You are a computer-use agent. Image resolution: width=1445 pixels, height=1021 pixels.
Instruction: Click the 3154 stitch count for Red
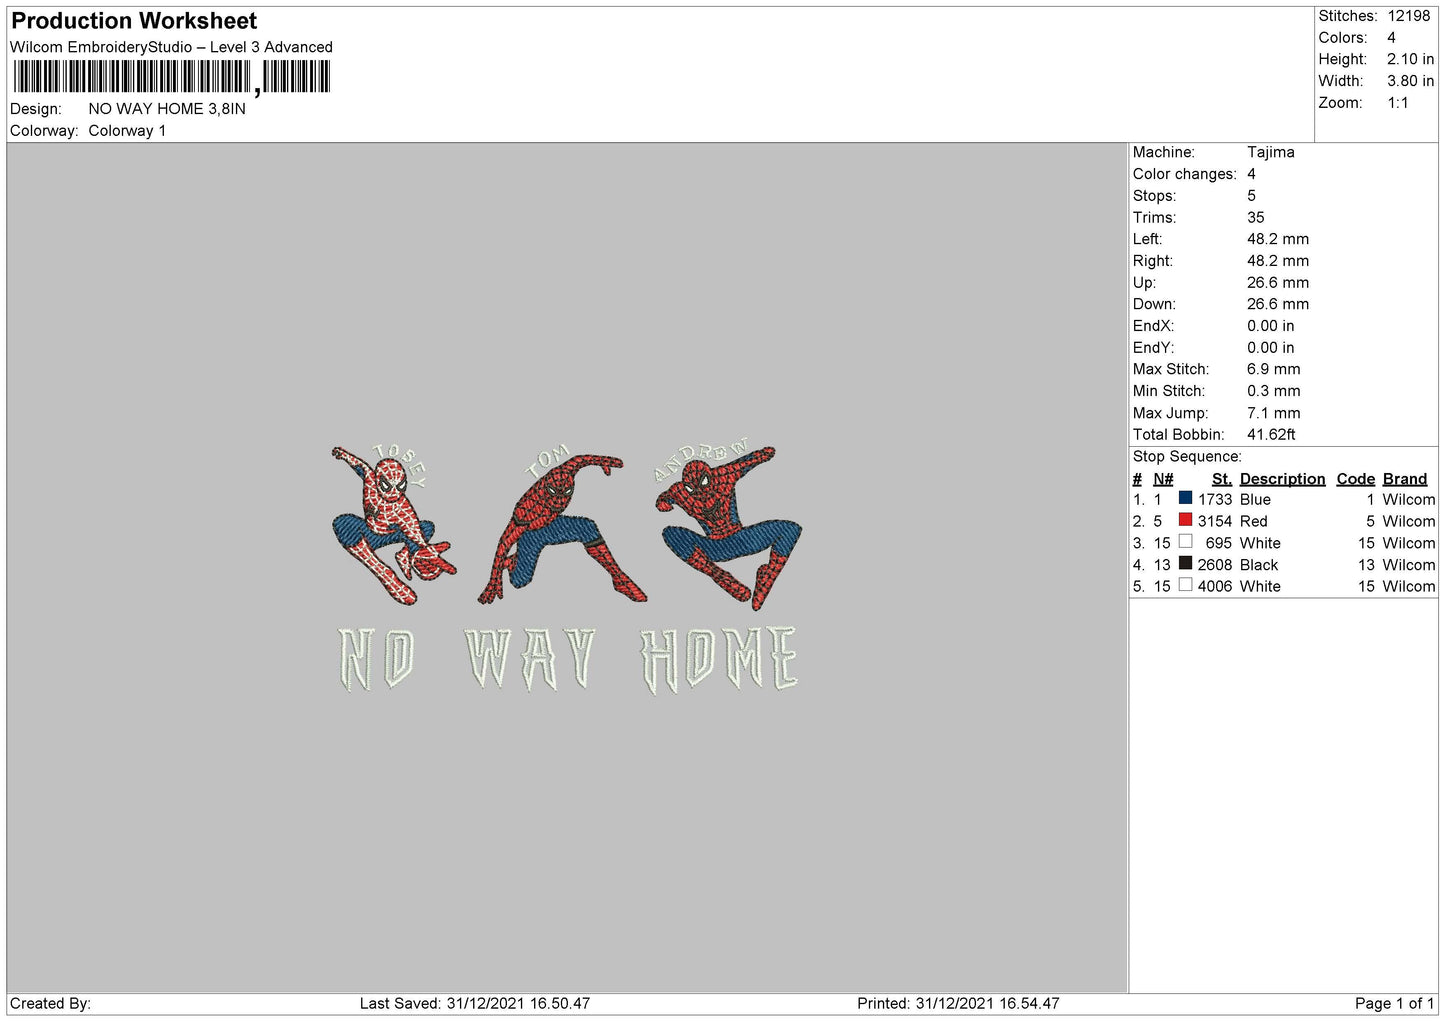tap(1215, 522)
